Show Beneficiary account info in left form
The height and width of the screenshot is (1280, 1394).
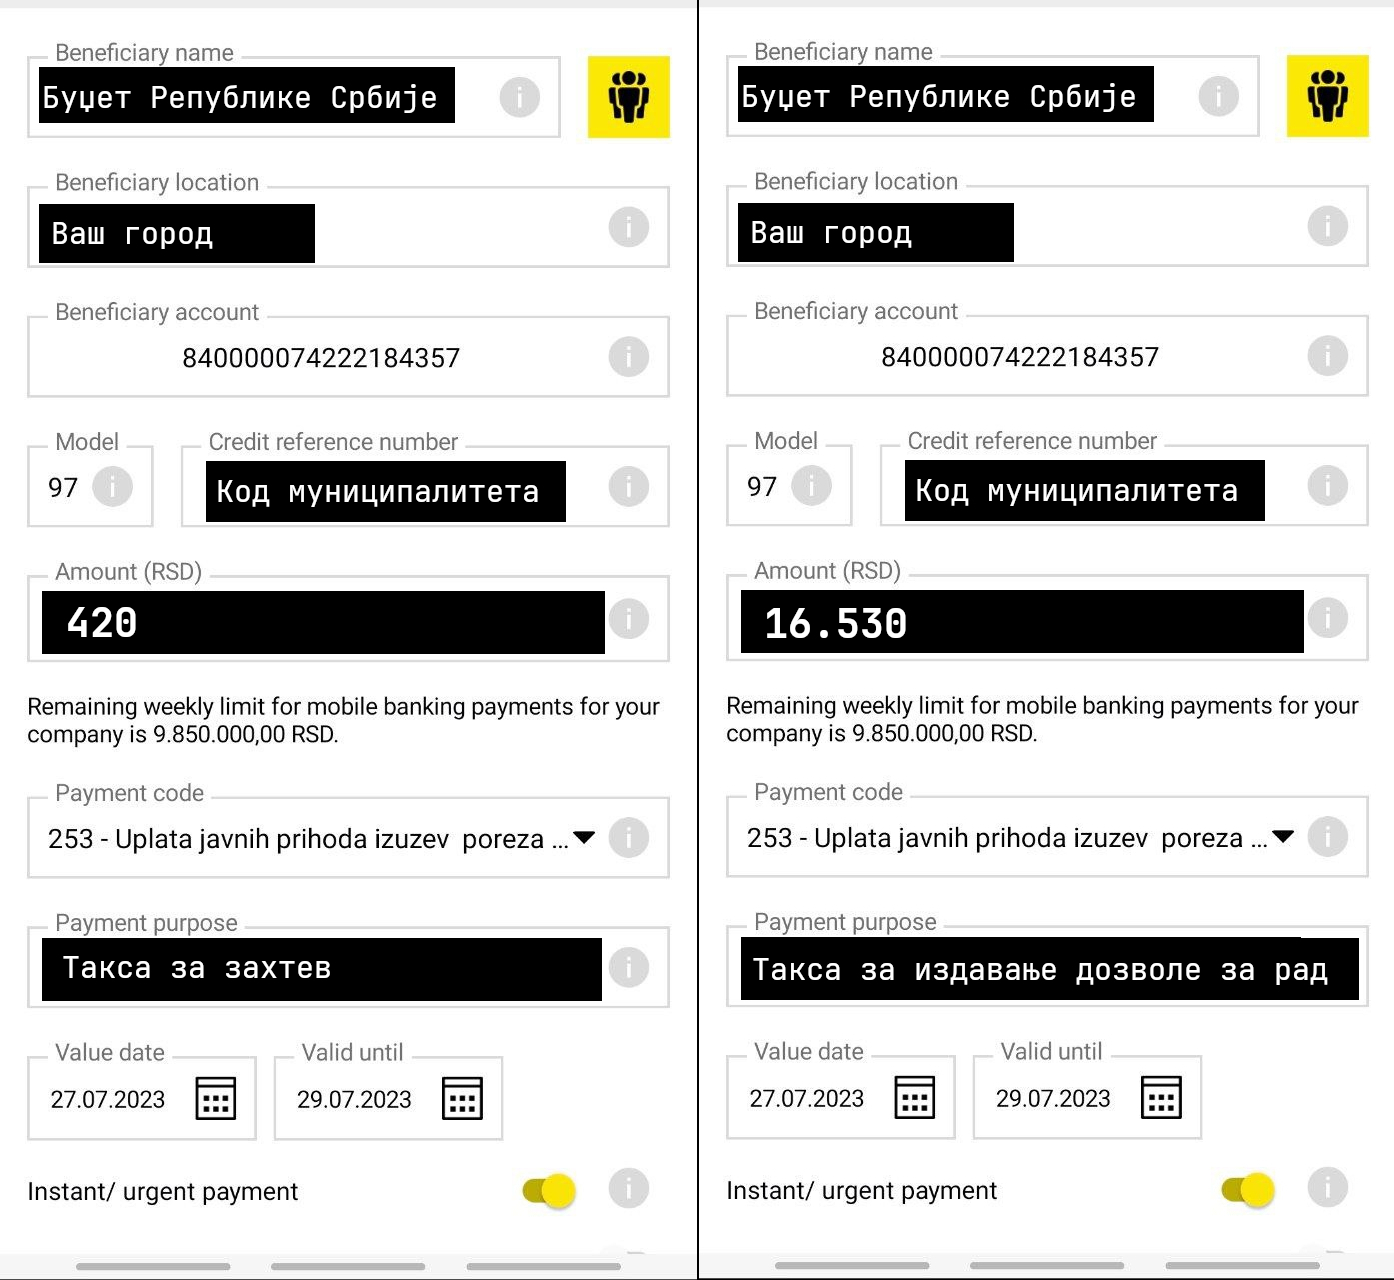(628, 357)
